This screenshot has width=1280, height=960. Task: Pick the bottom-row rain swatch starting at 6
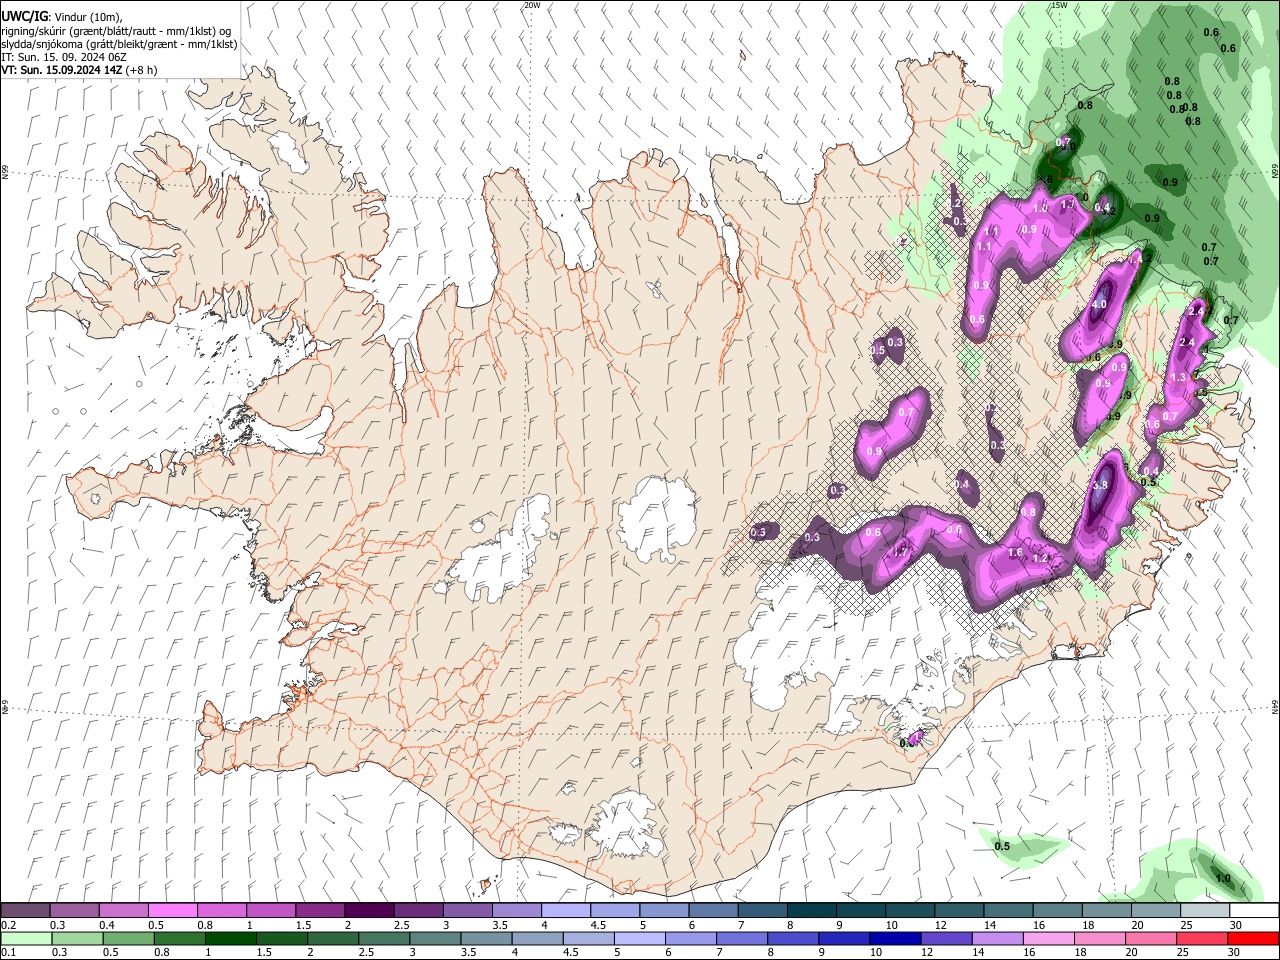pos(691,938)
